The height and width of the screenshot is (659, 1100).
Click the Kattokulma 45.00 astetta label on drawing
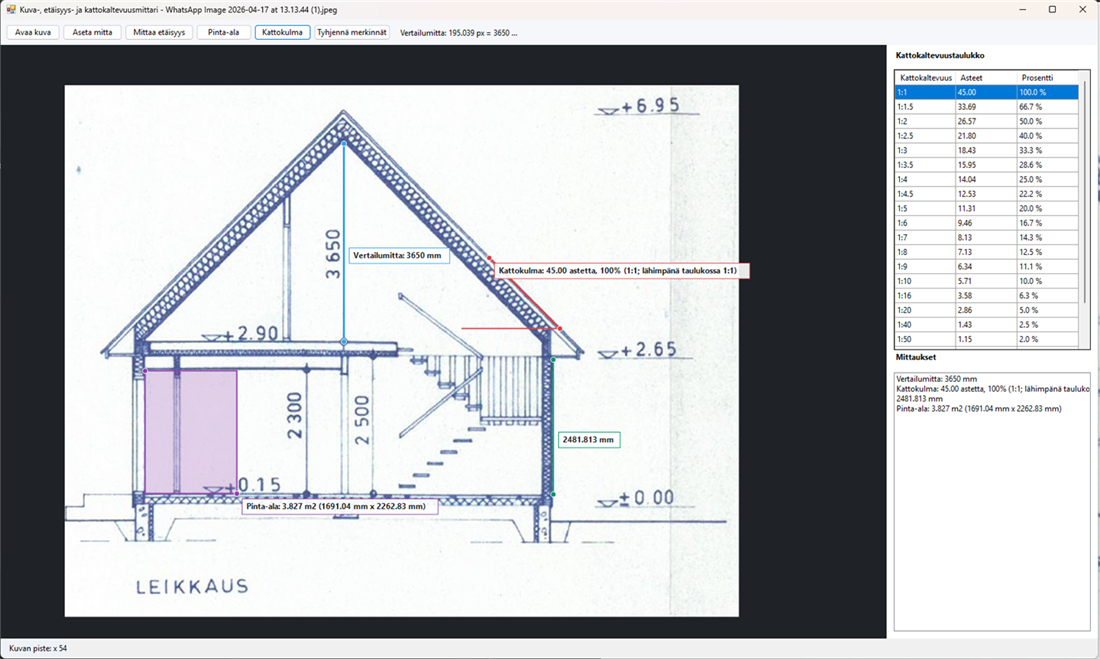(x=621, y=270)
